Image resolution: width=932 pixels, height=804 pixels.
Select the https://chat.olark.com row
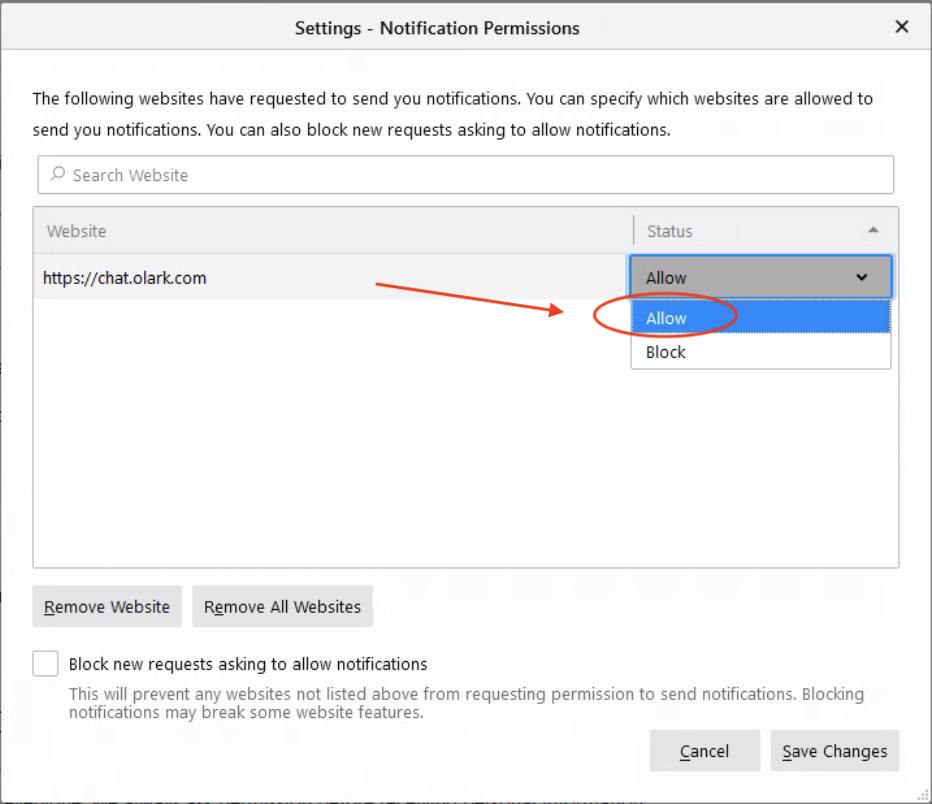click(300, 278)
